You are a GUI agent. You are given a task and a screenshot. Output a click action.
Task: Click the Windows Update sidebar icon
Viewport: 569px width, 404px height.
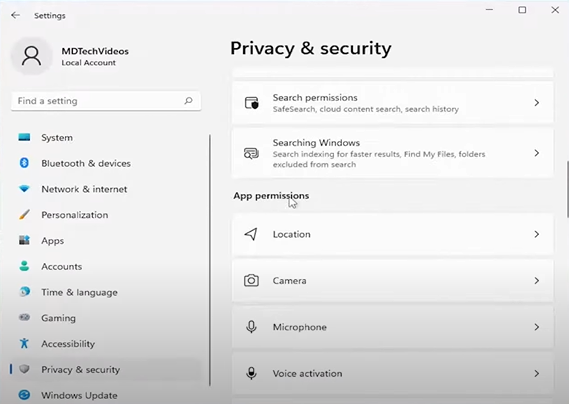tap(24, 395)
